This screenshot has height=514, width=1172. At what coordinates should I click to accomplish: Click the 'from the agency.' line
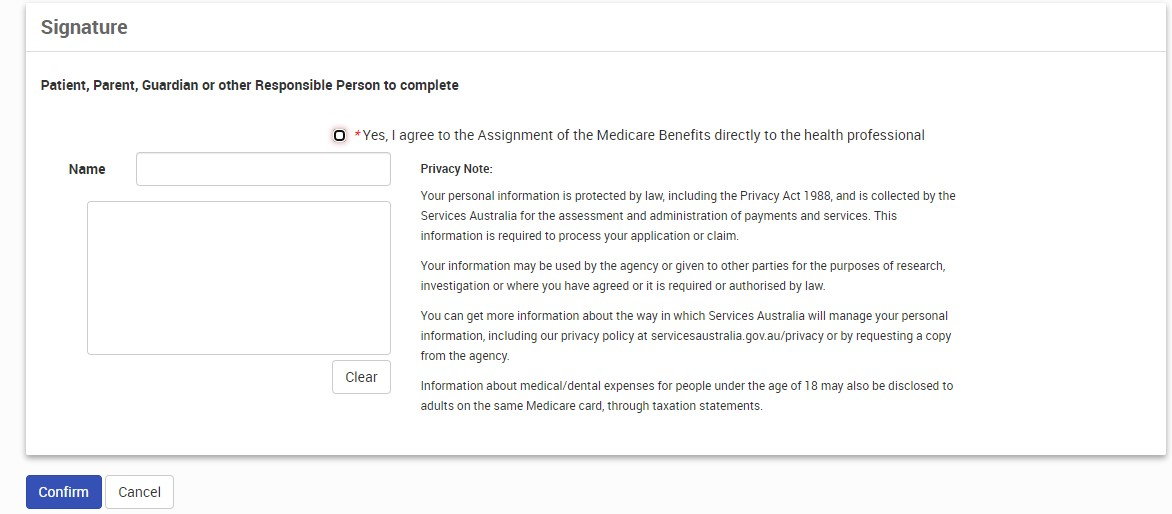[465, 356]
